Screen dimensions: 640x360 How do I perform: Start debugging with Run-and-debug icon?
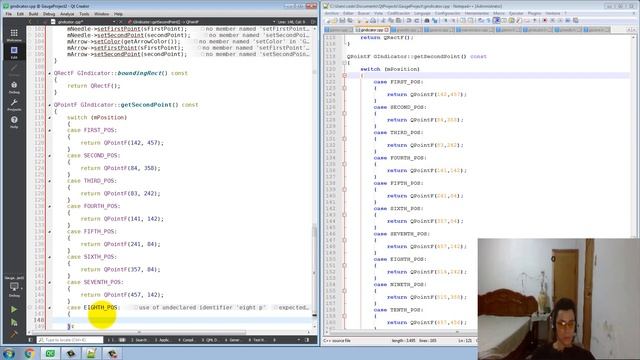(14, 322)
